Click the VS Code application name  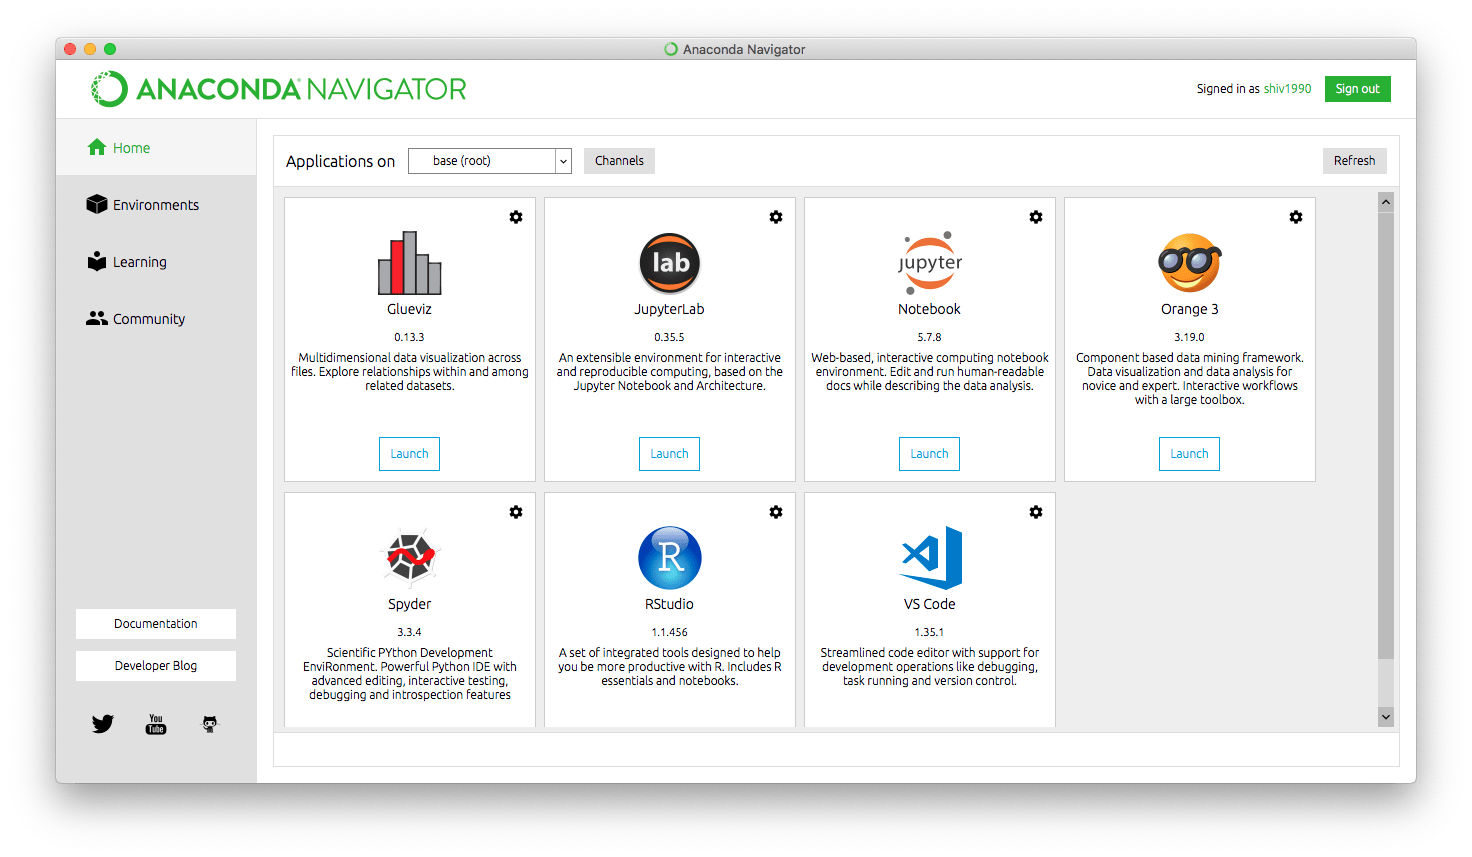(929, 604)
